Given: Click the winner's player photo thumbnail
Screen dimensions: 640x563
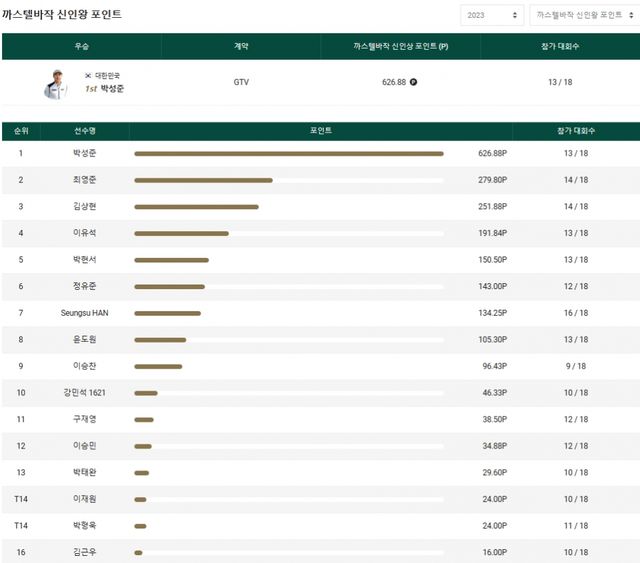Looking at the screenshot, I should [x=55, y=84].
